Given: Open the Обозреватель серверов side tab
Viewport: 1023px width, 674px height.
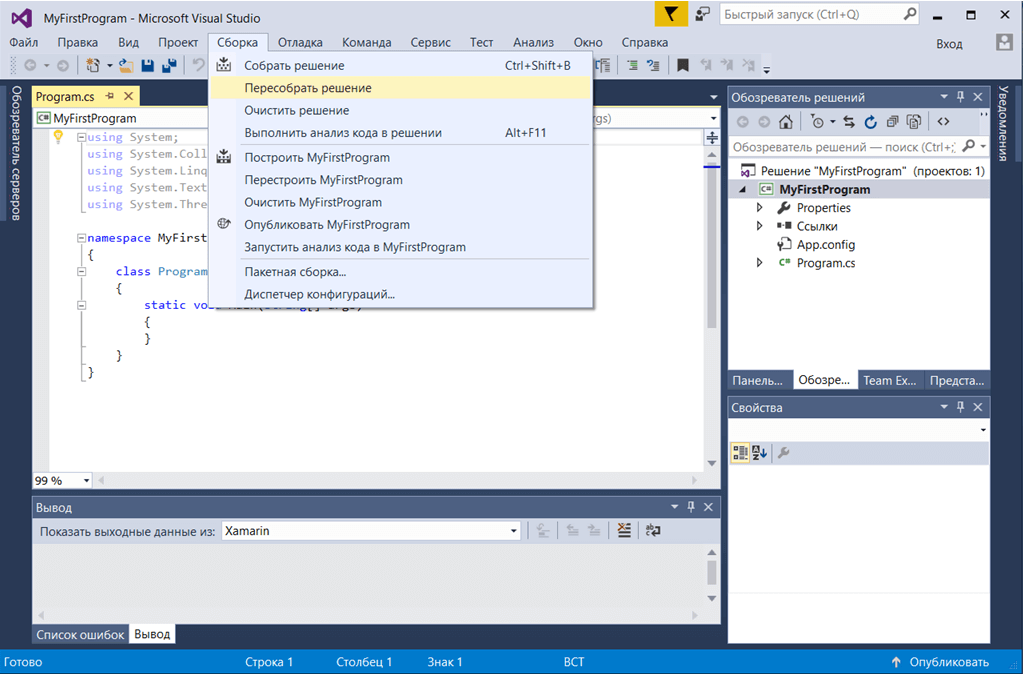Looking at the screenshot, I should pyautogui.click(x=16, y=153).
